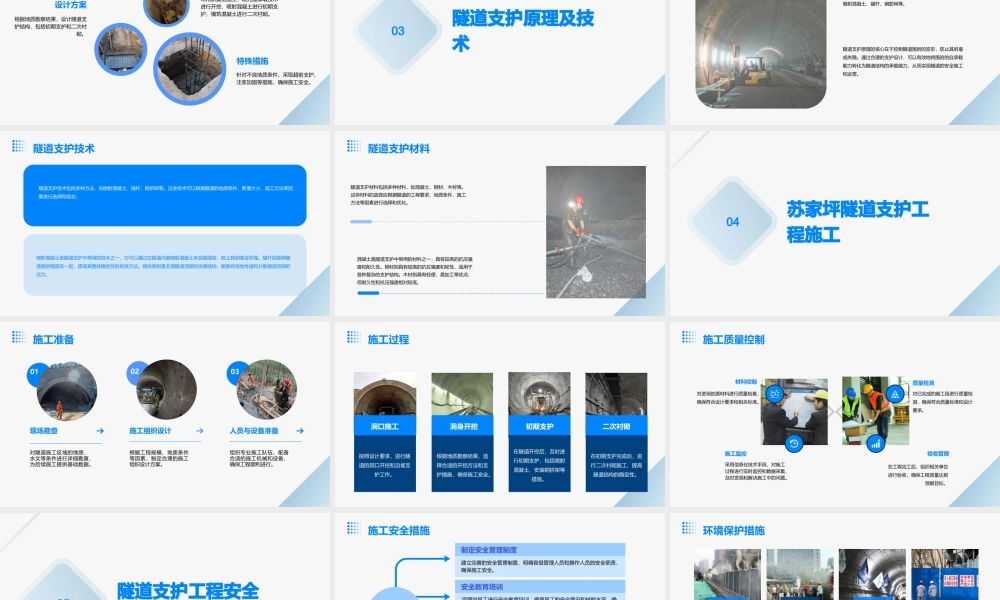Image resolution: width=1000 pixels, height=600 pixels.
Task: Click the 04 diamond section marker
Action: click(733, 222)
